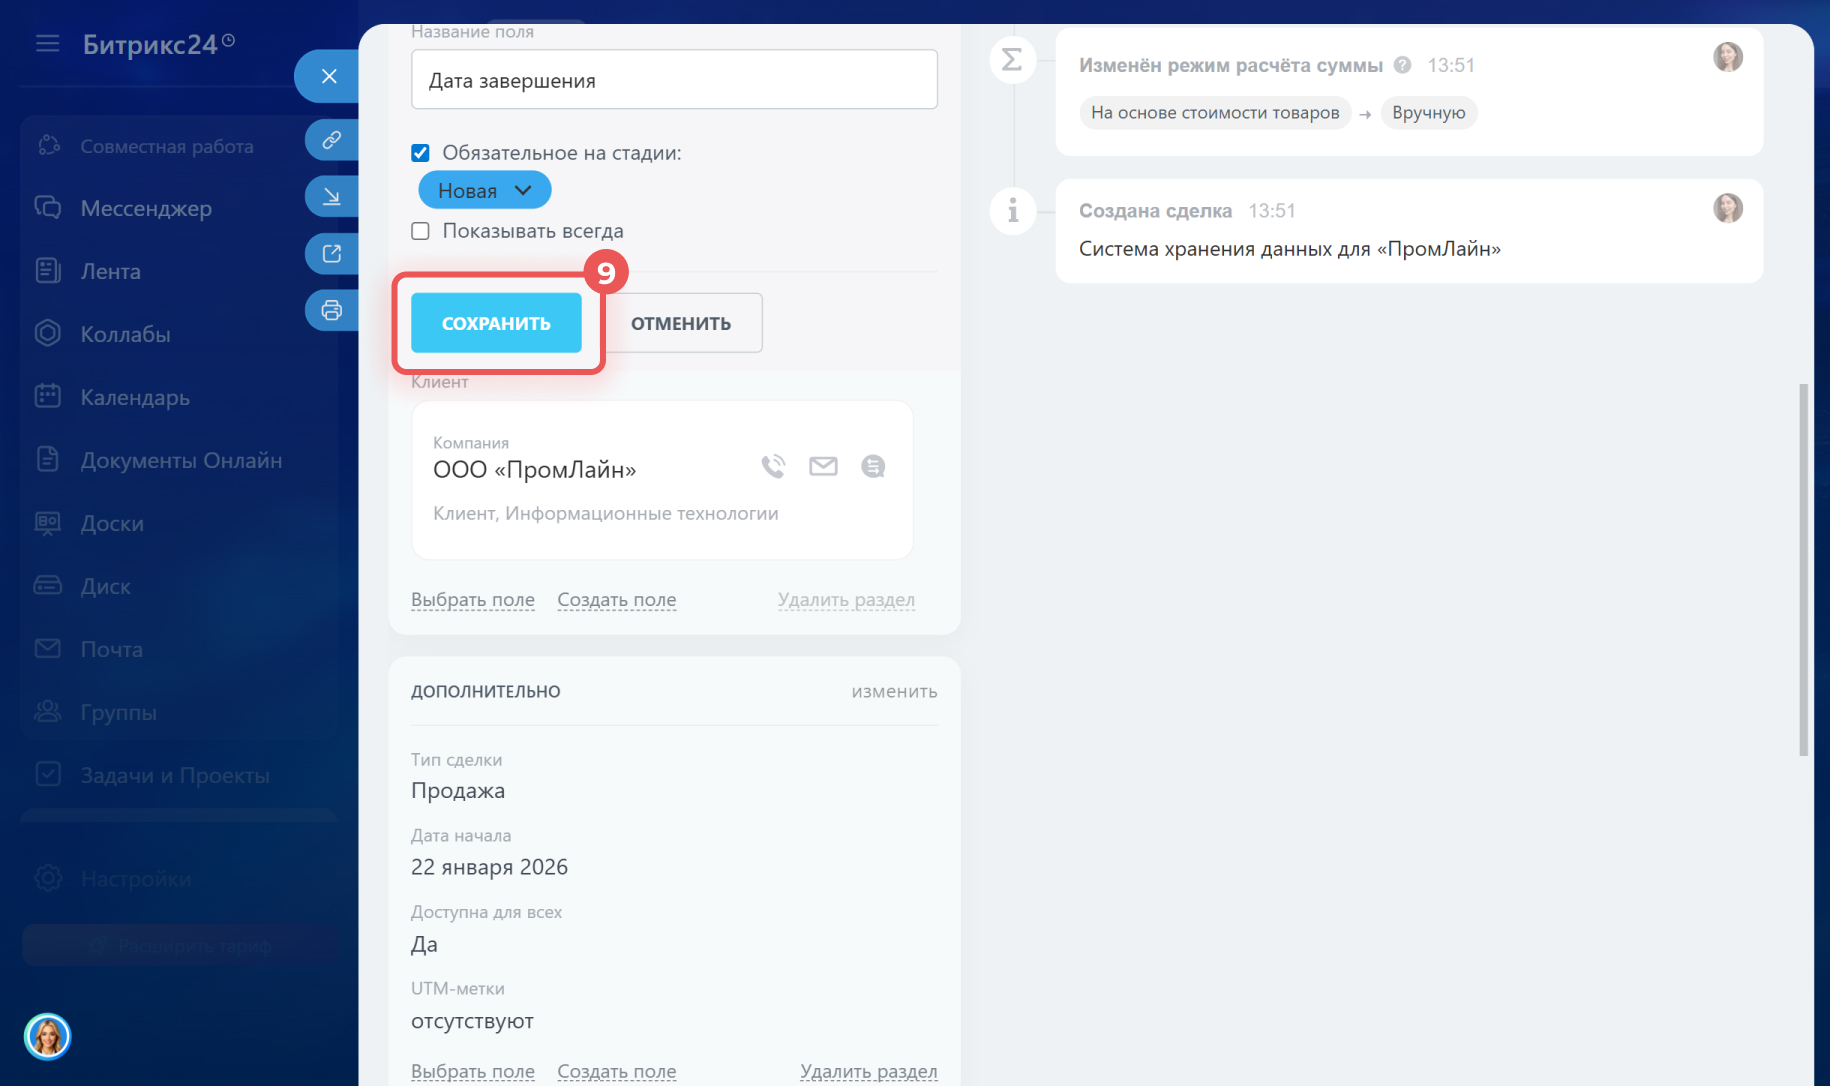Click the copy link icon on slider edge

coord(331,140)
